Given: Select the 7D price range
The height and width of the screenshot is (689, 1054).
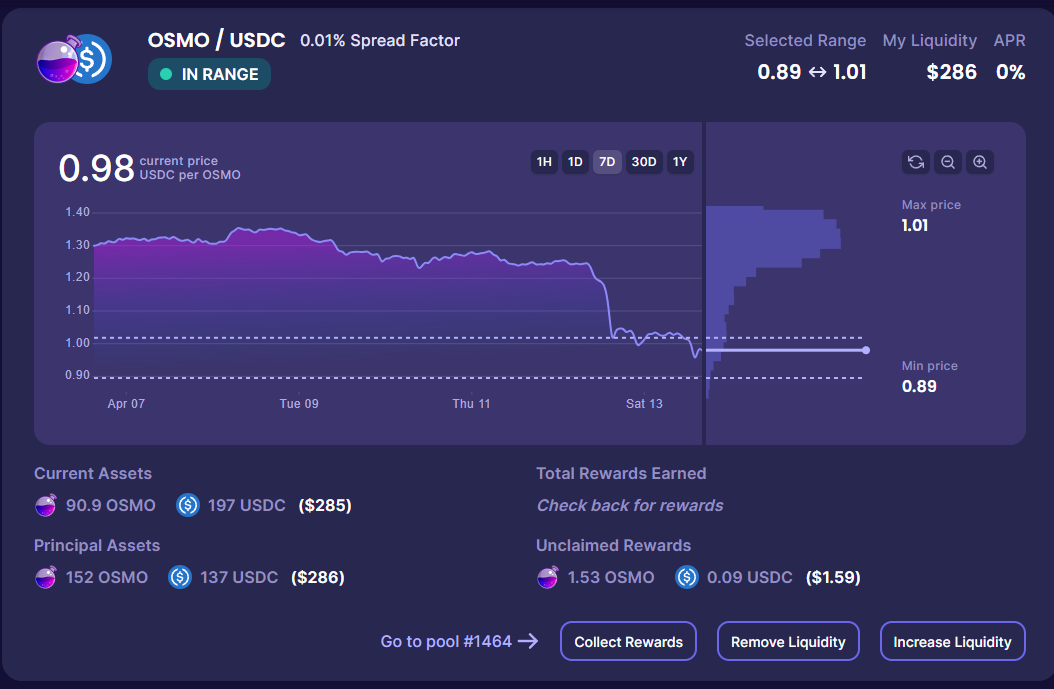Looking at the screenshot, I should coord(607,162).
